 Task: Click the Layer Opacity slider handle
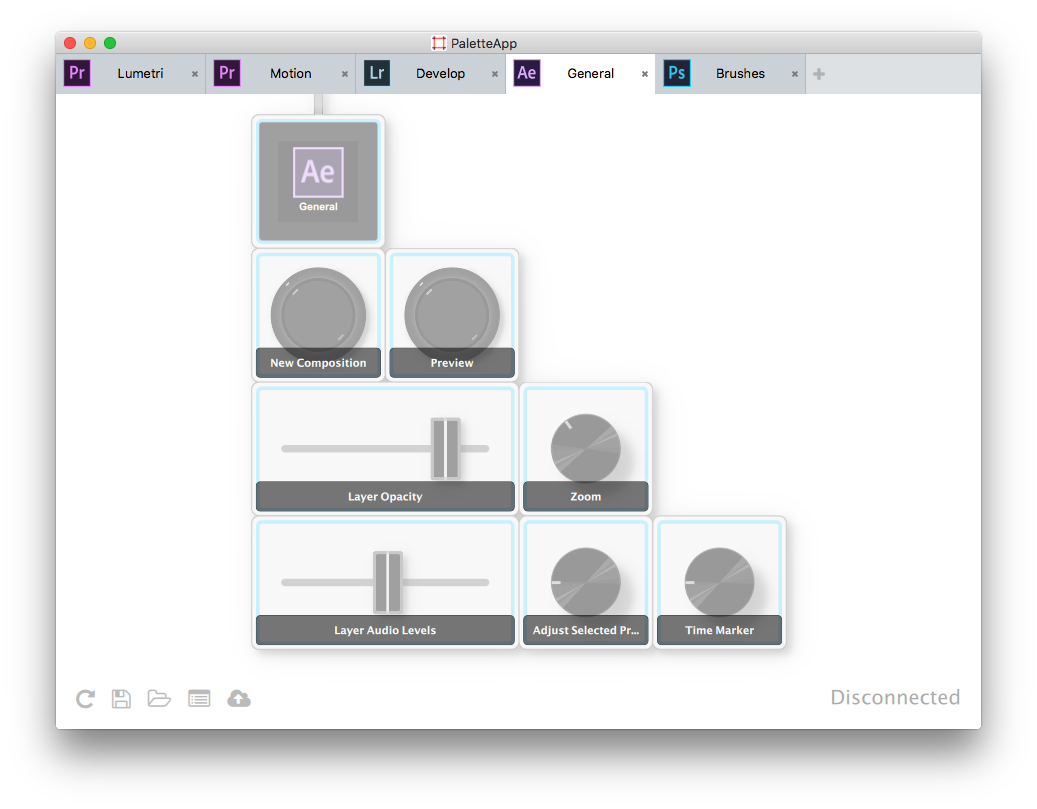point(446,448)
